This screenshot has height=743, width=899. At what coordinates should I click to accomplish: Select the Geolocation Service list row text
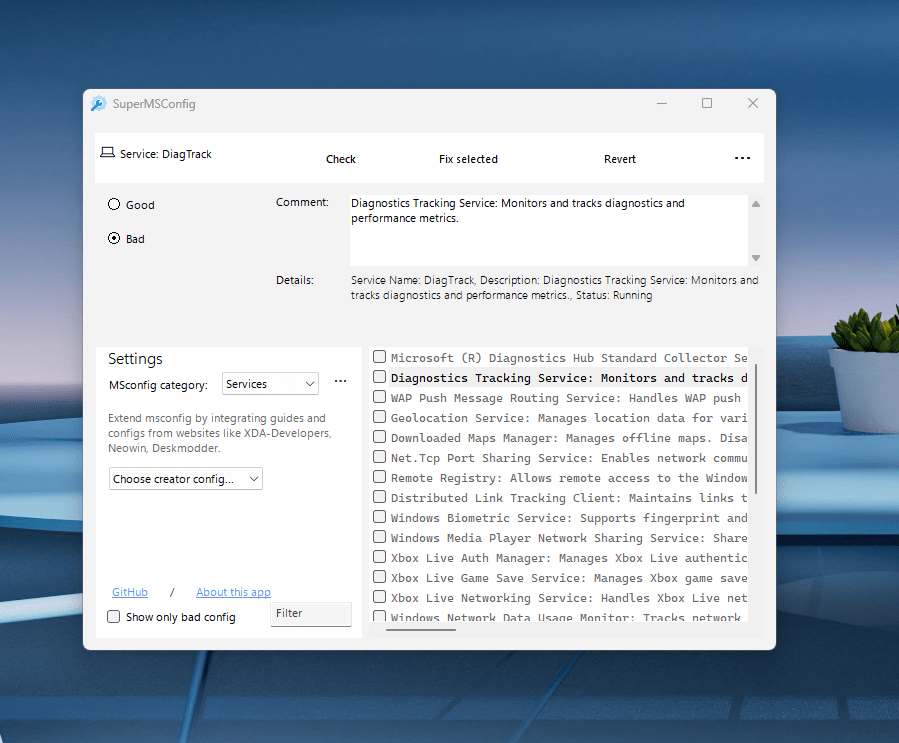pyautogui.click(x=569, y=418)
